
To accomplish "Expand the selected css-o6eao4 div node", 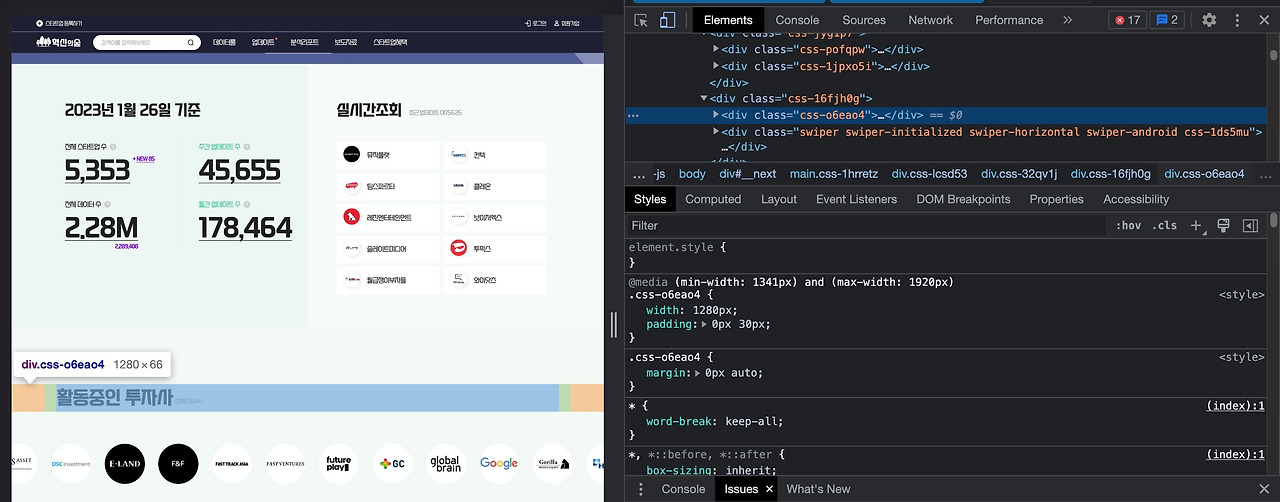I will (x=716, y=115).
